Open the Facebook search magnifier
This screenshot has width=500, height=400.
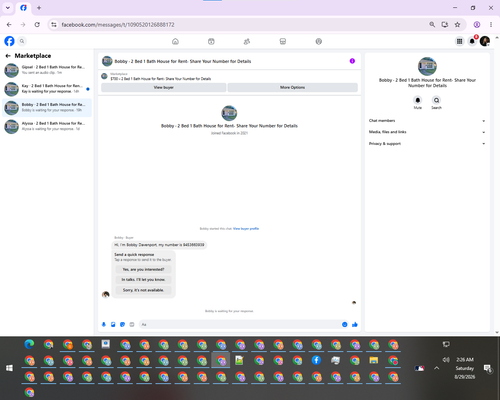(22, 41)
